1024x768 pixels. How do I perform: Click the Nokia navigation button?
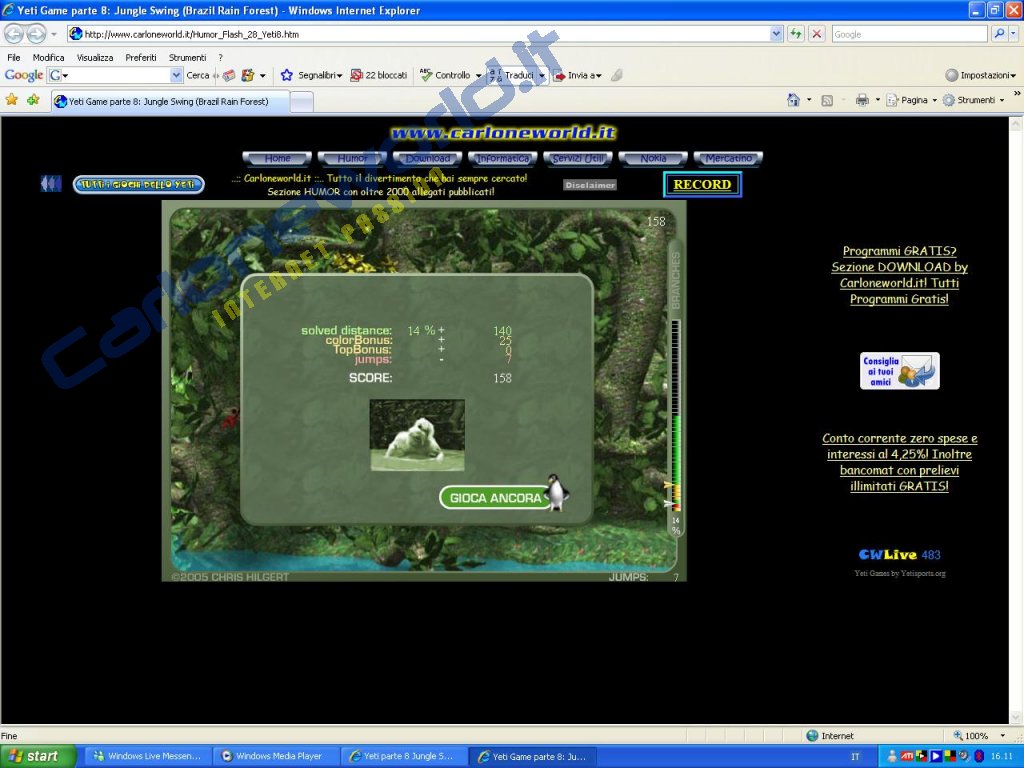click(x=653, y=158)
